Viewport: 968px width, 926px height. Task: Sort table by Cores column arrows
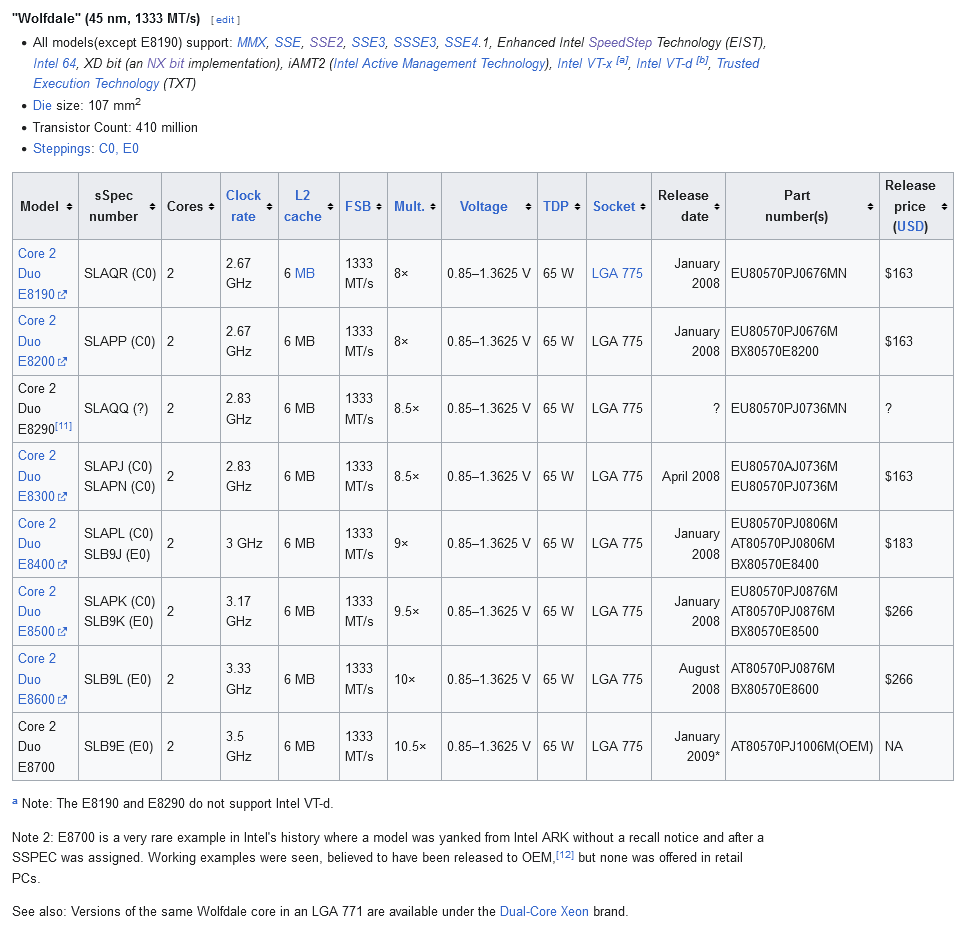pos(211,207)
